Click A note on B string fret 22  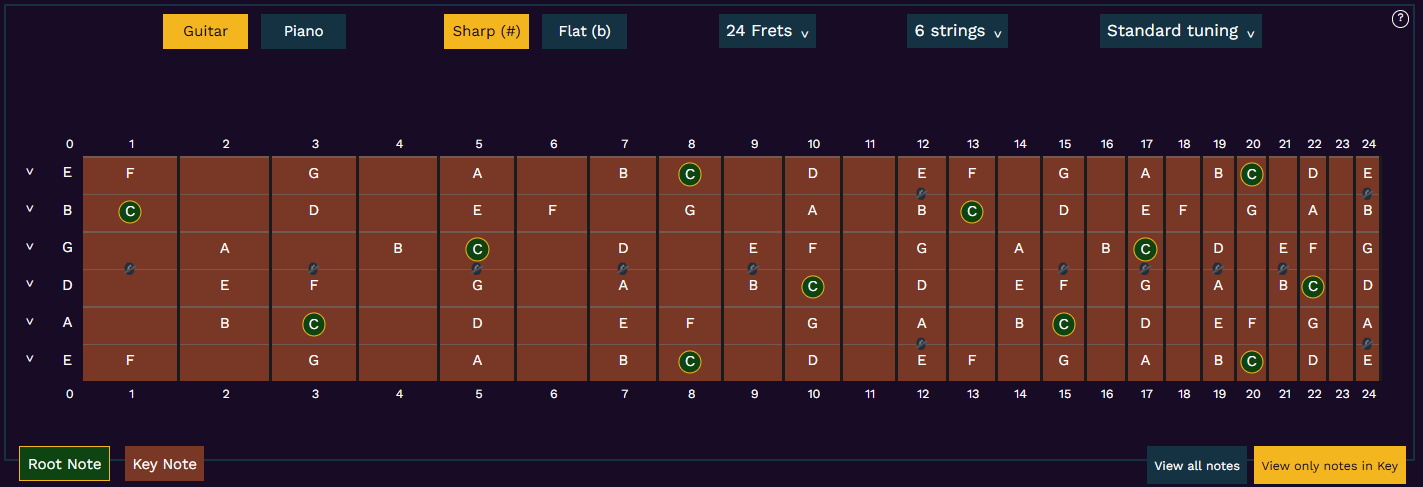pos(1313,211)
